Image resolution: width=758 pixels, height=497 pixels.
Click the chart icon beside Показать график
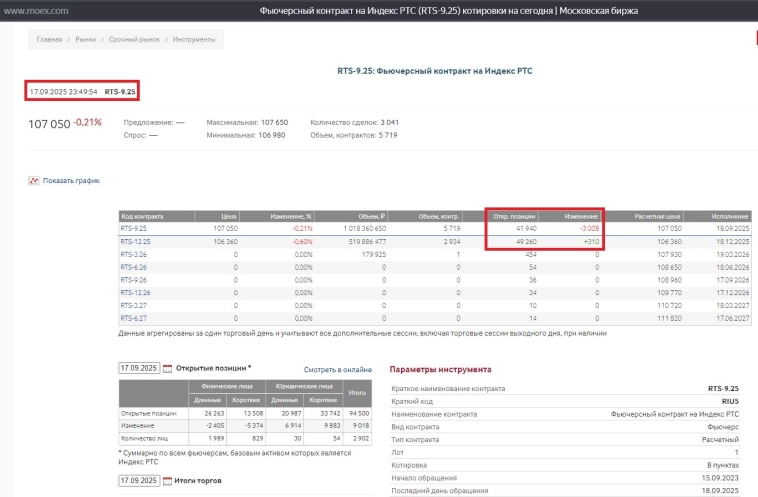coord(33,181)
